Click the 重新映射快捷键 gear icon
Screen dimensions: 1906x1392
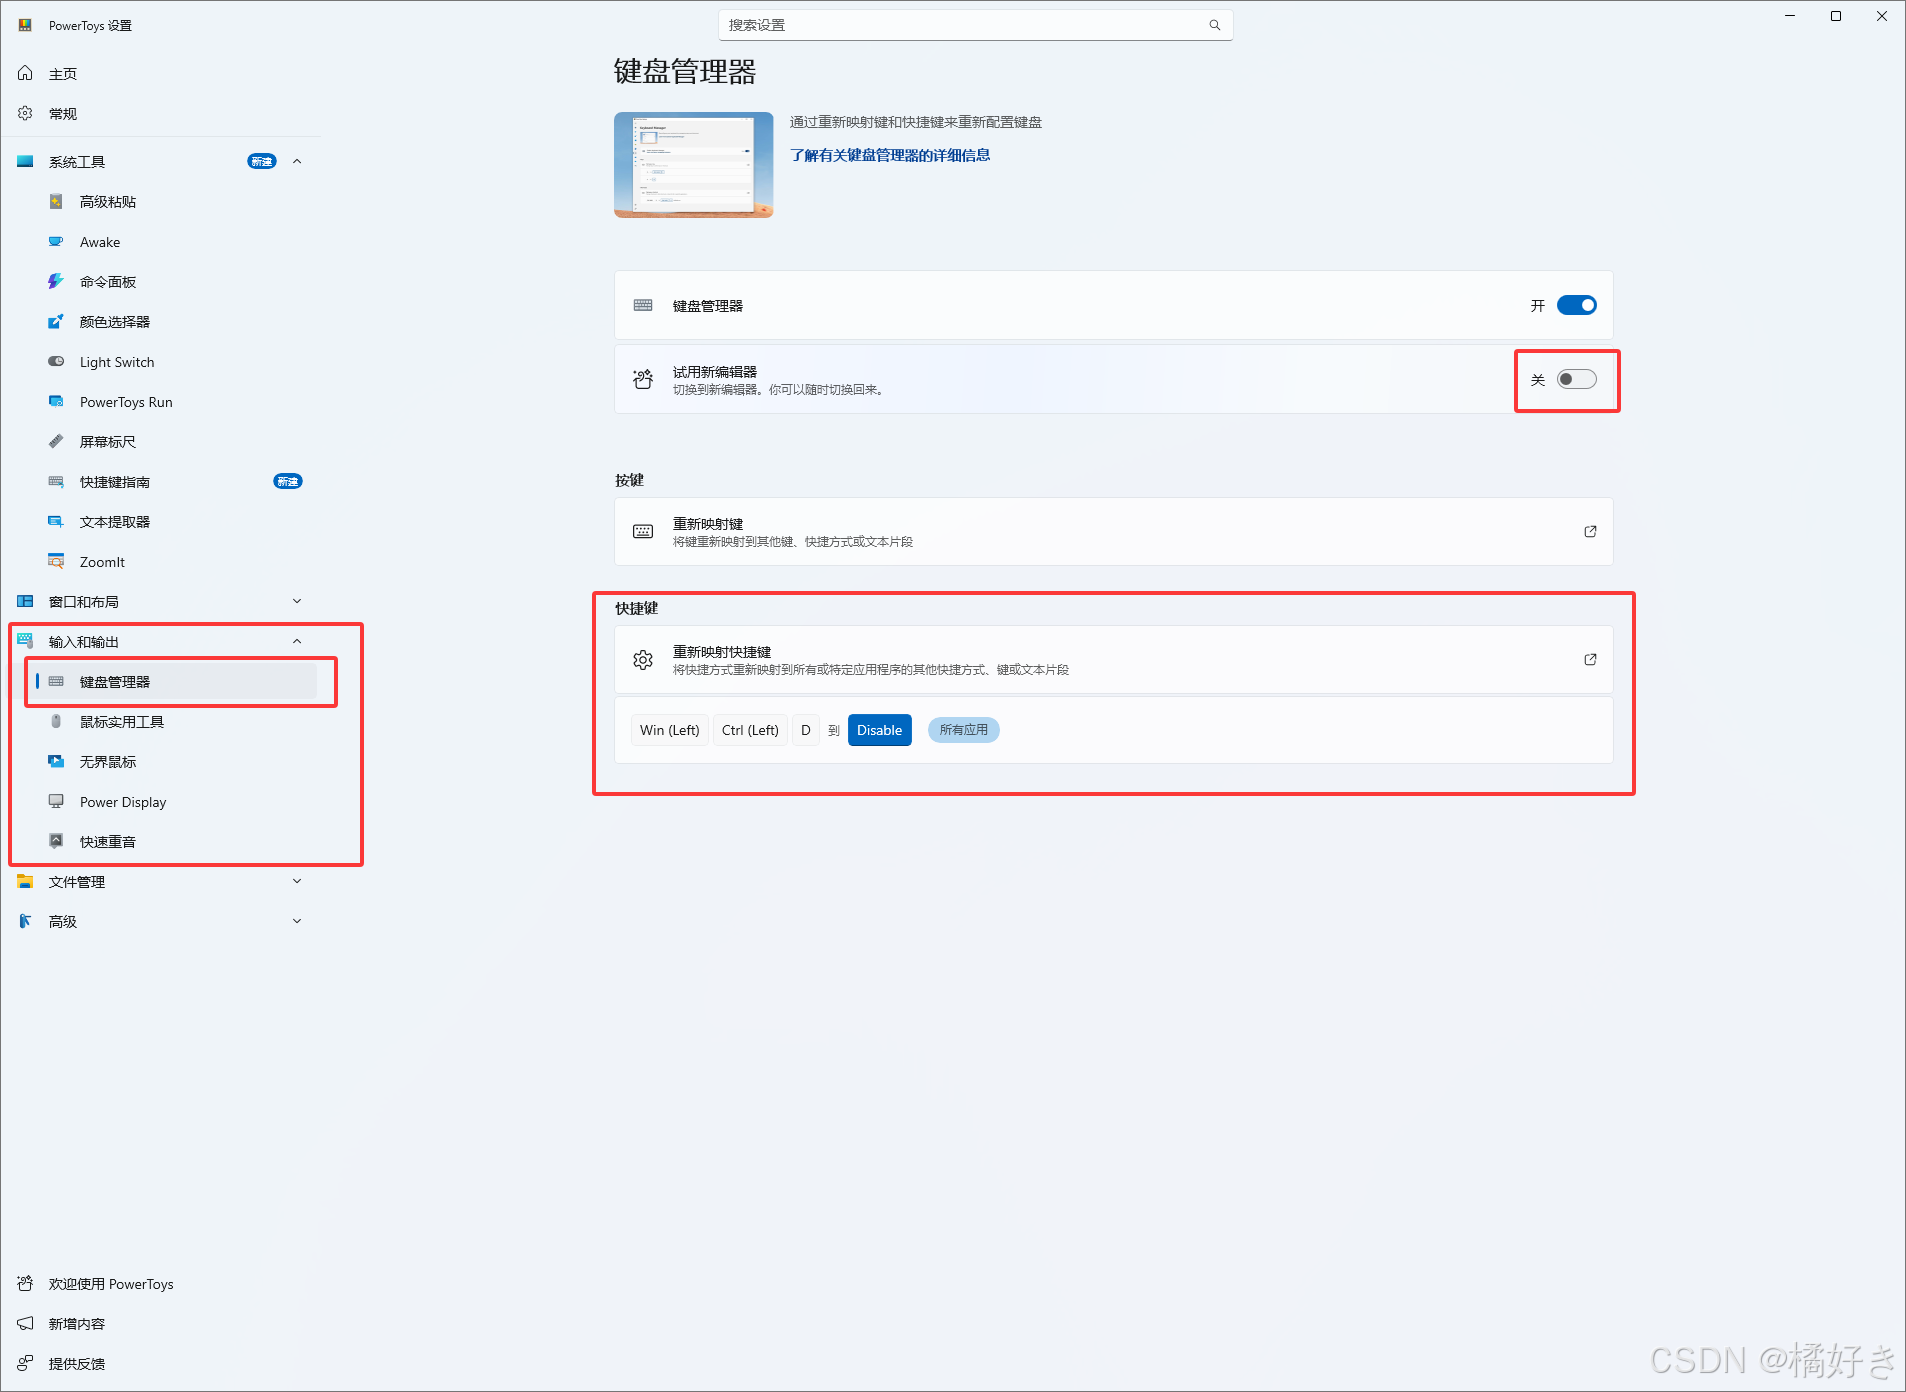(643, 660)
